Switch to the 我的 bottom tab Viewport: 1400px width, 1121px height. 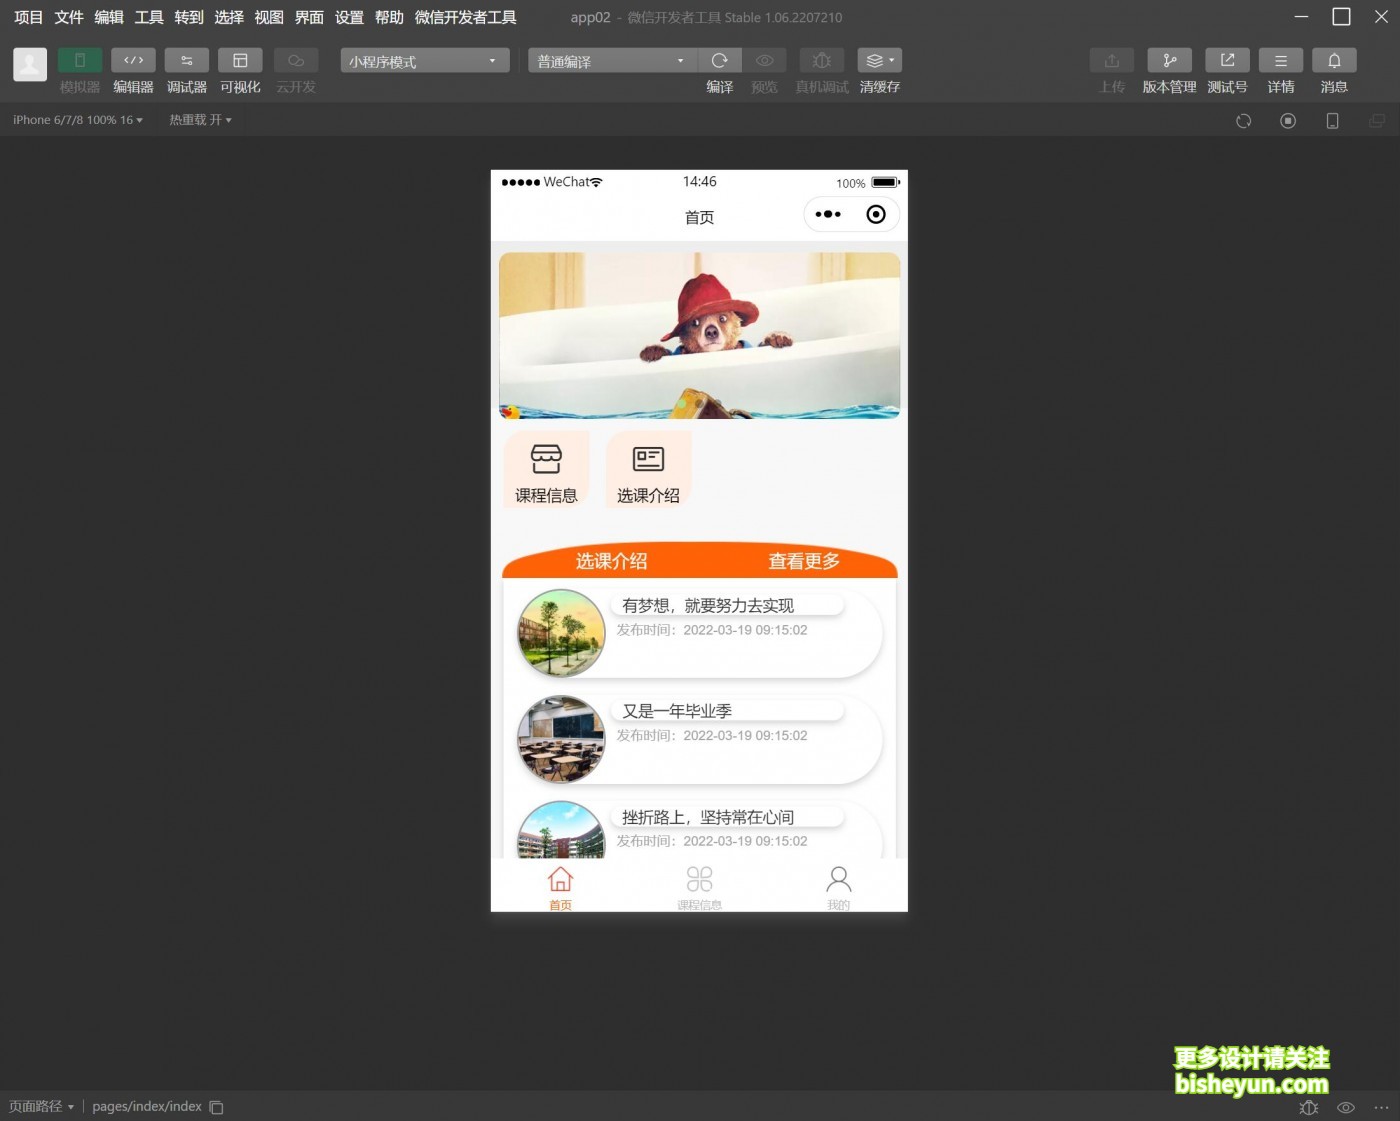click(x=839, y=887)
